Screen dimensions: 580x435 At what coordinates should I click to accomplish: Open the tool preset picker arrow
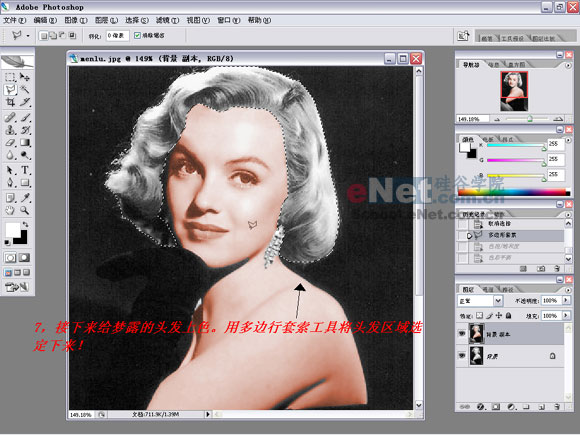[x=28, y=36]
